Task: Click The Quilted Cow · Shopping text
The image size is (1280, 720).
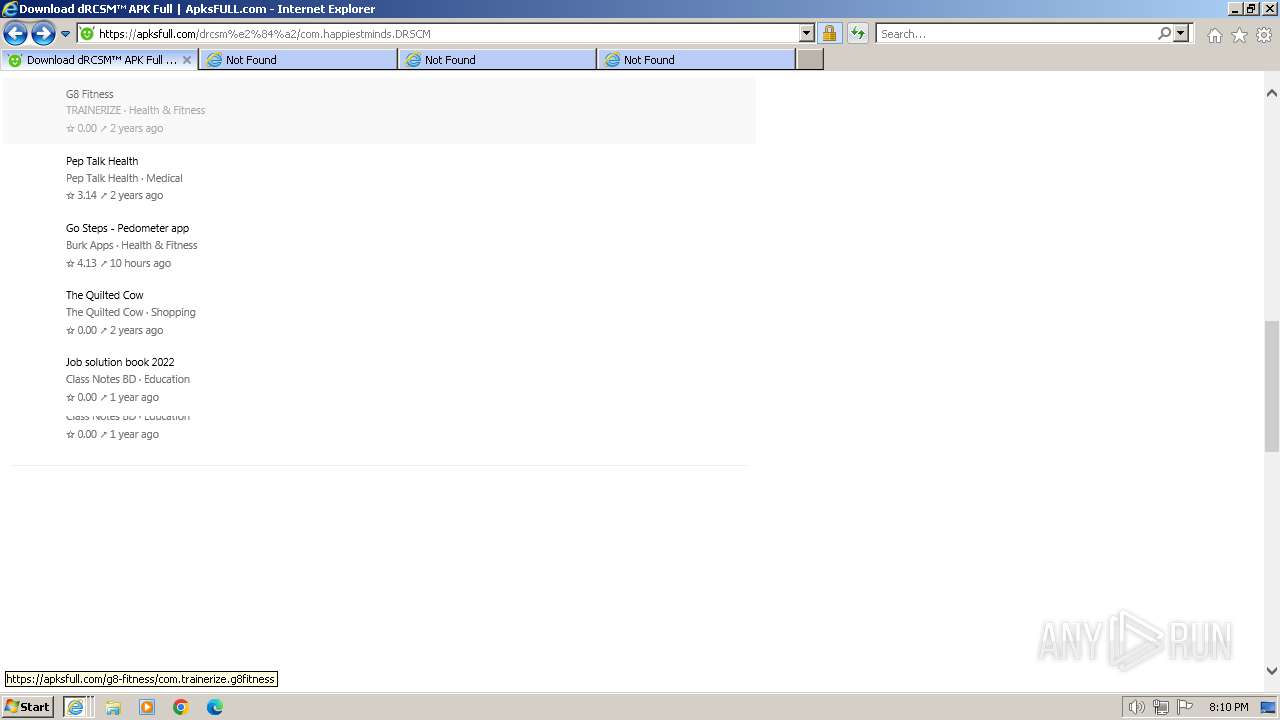Action: coord(131,312)
